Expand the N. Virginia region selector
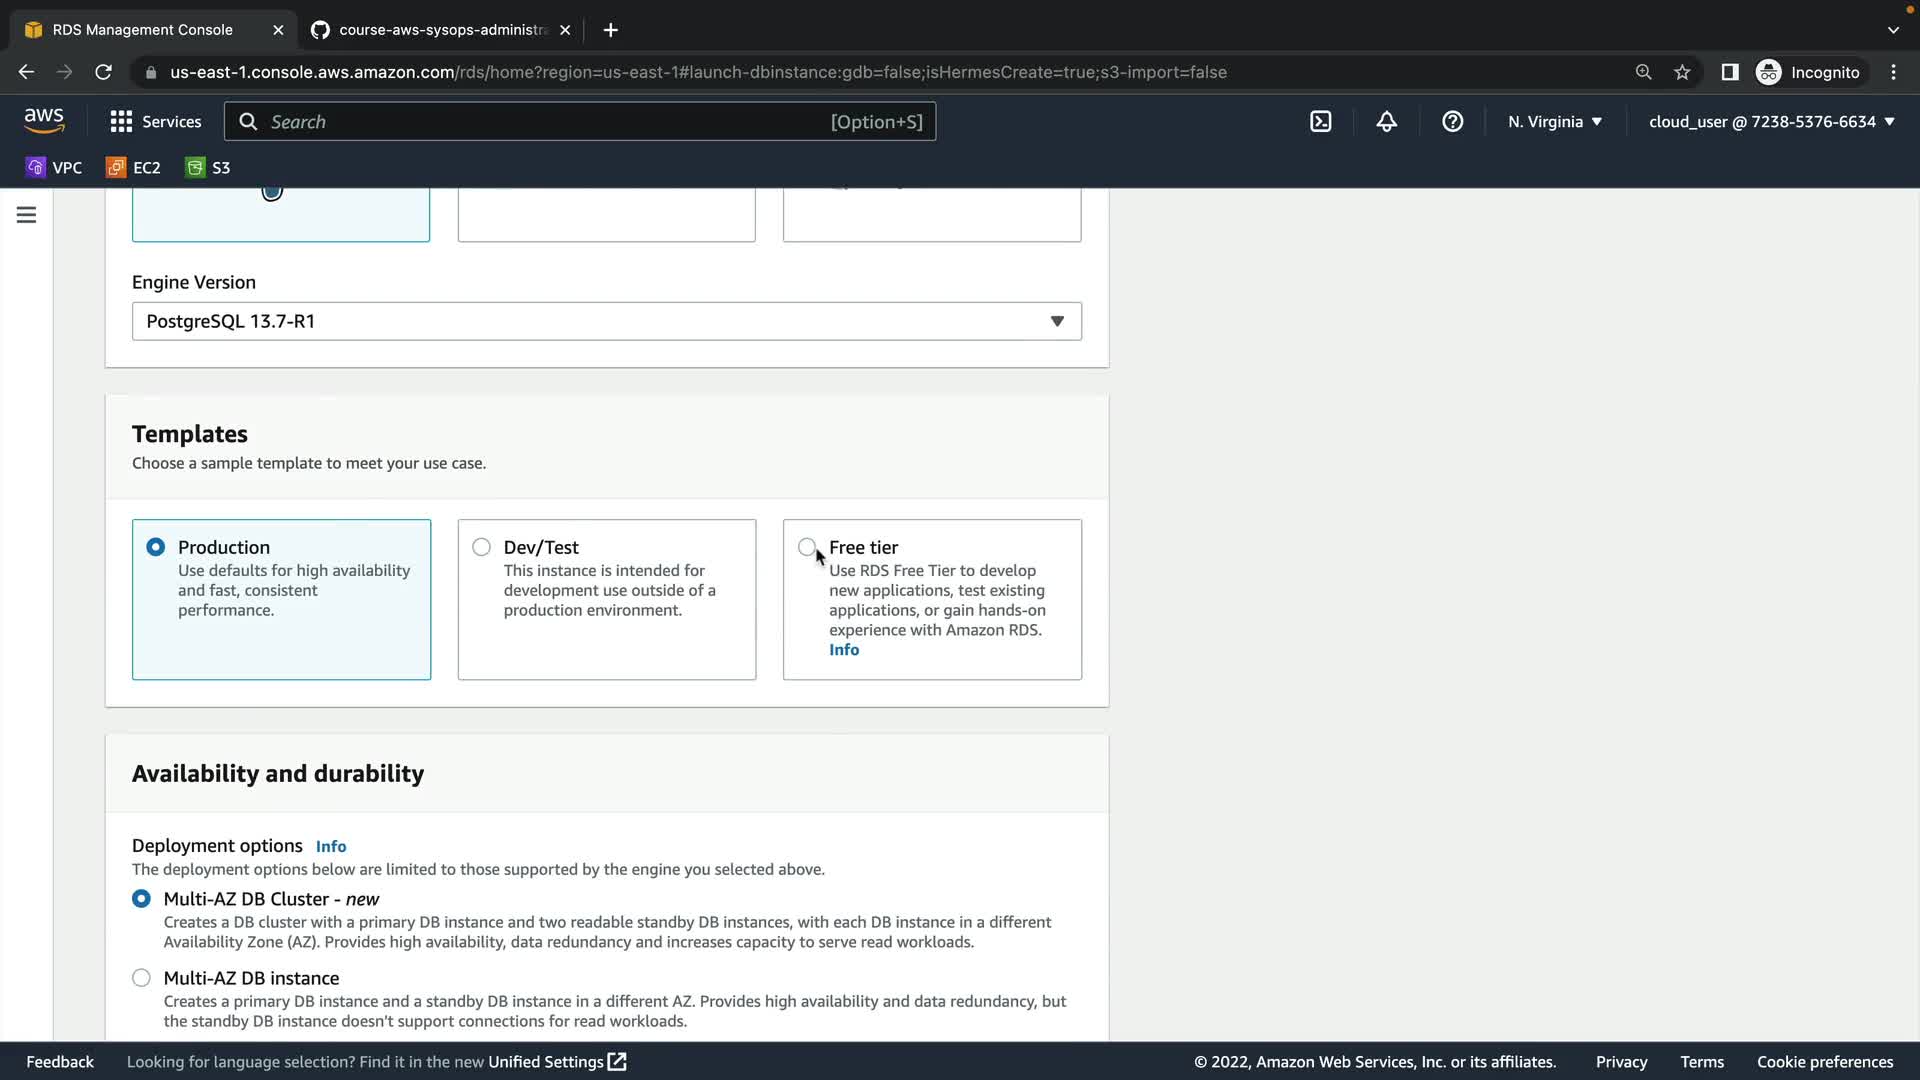 click(x=1554, y=122)
